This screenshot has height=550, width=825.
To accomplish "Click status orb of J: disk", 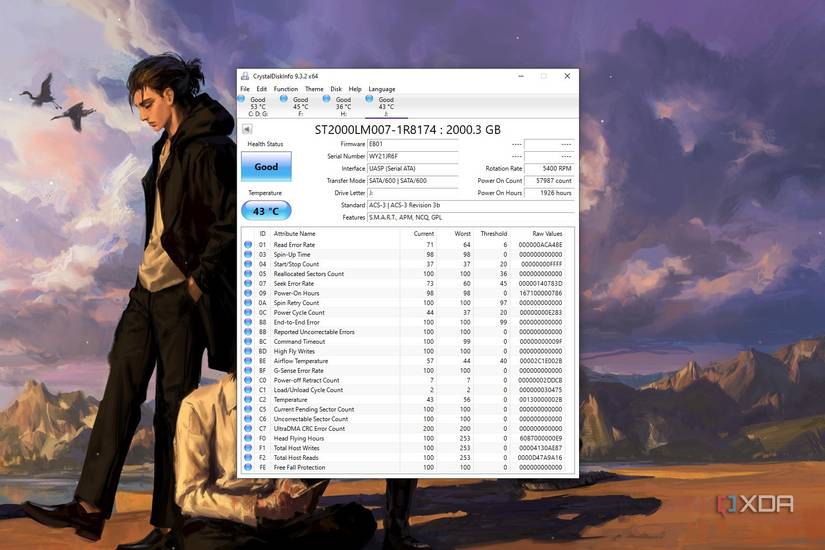I will (369, 99).
